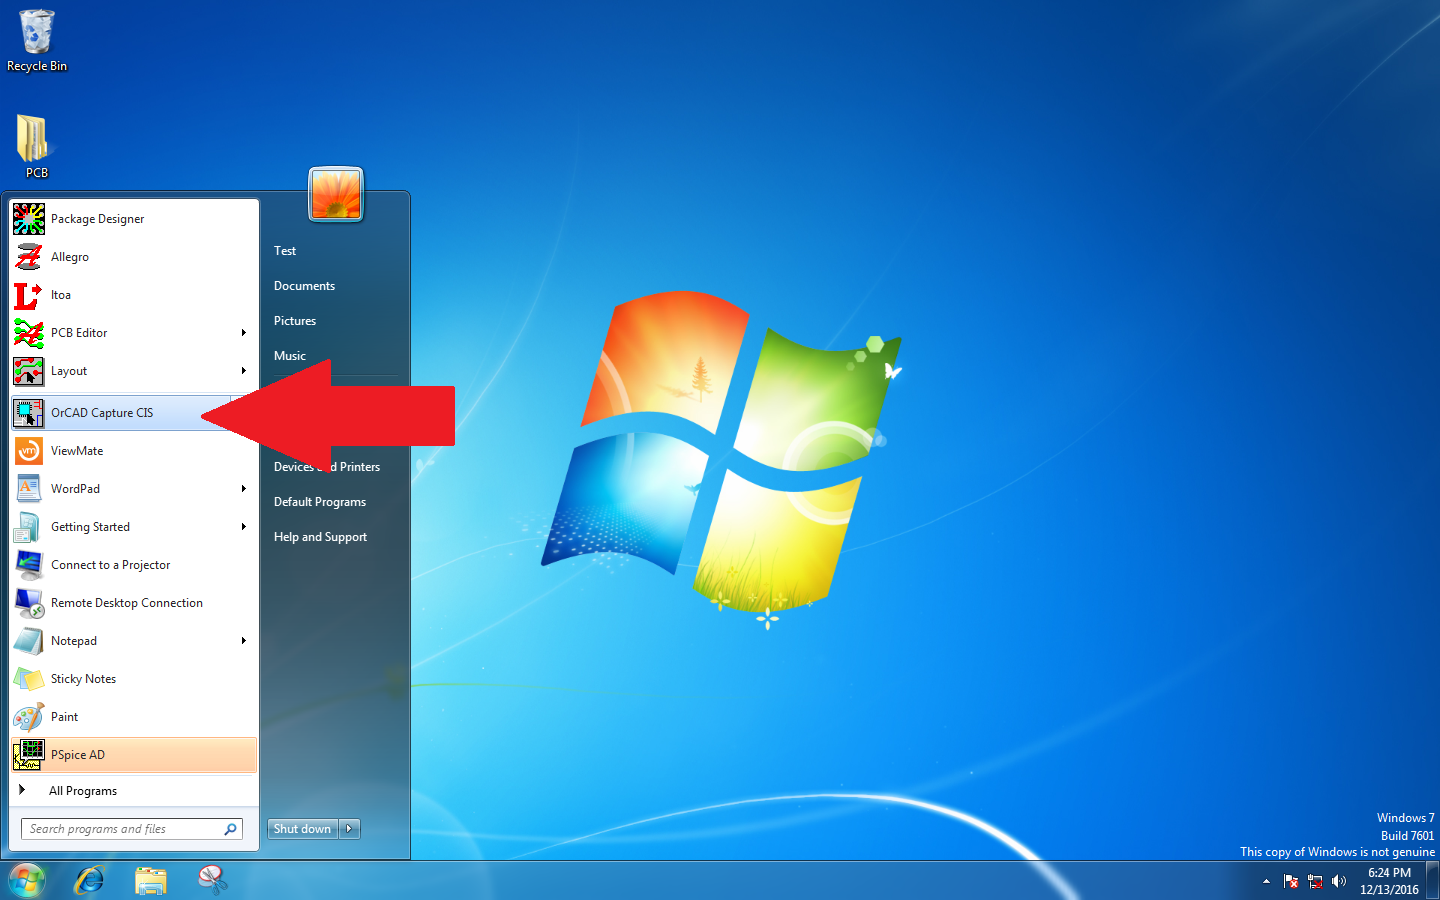Viewport: 1440px width, 900px height.
Task: Open the PSpice AD icon
Action: (x=29, y=755)
